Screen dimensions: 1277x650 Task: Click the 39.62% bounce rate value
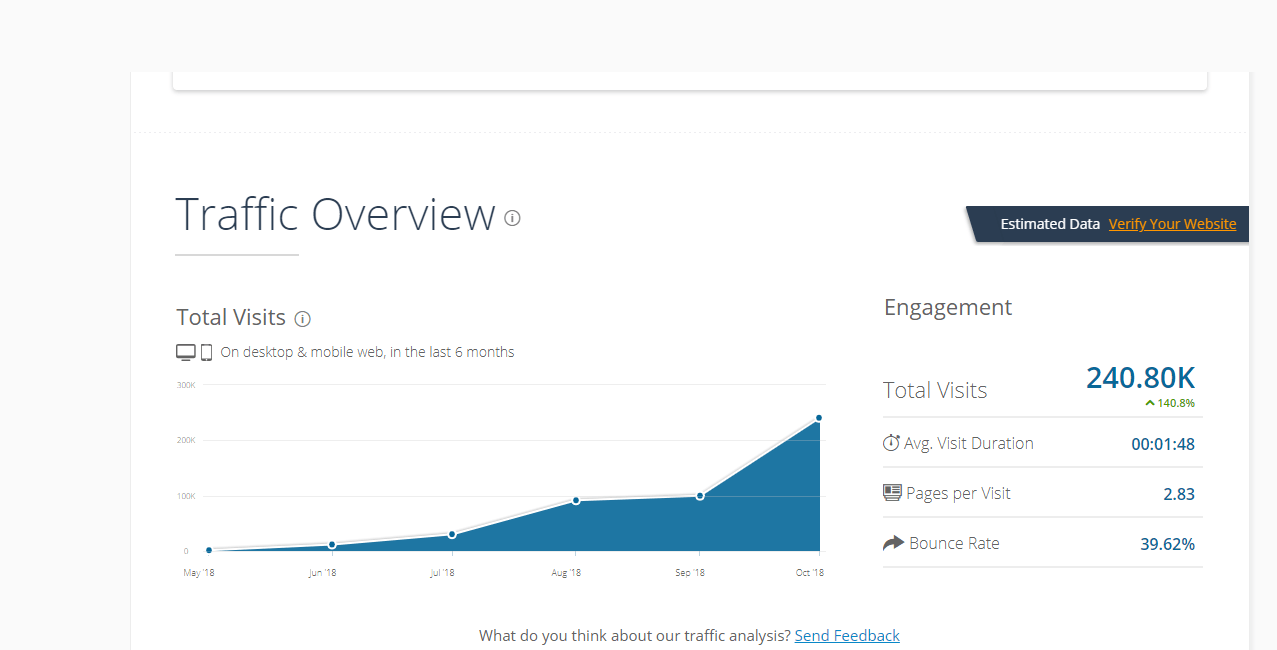(x=1167, y=544)
